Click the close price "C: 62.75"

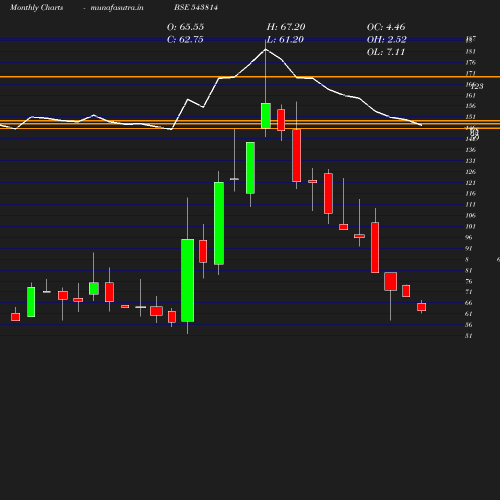tap(185, 40)
